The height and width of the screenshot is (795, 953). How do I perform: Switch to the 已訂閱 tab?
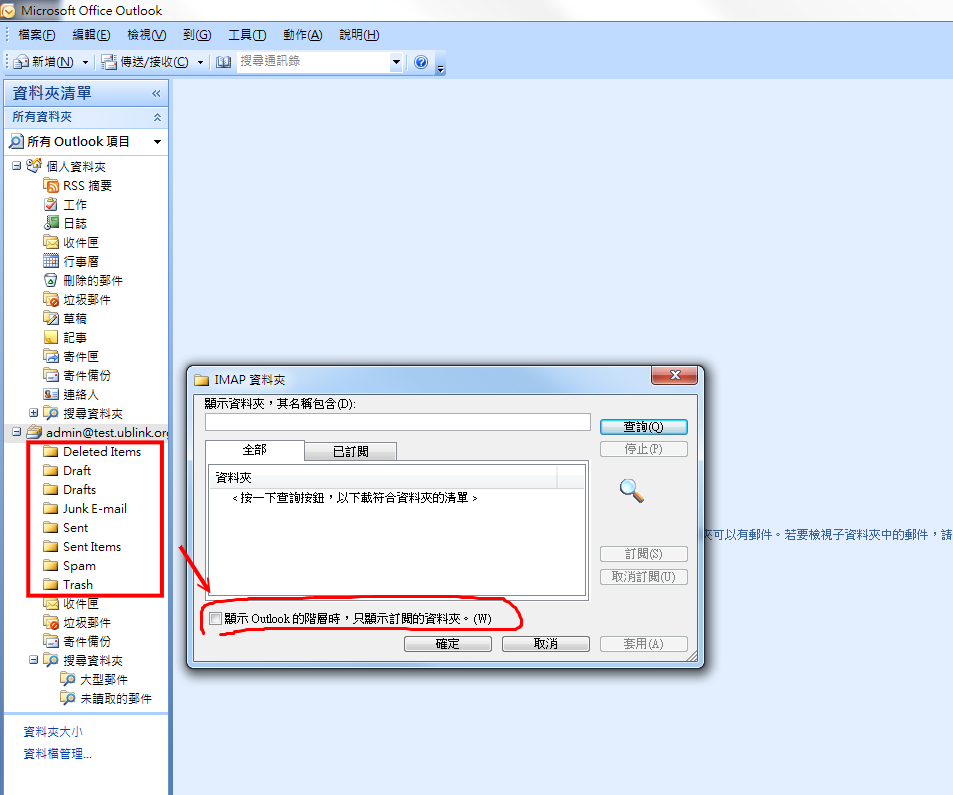tap(350, 451)
